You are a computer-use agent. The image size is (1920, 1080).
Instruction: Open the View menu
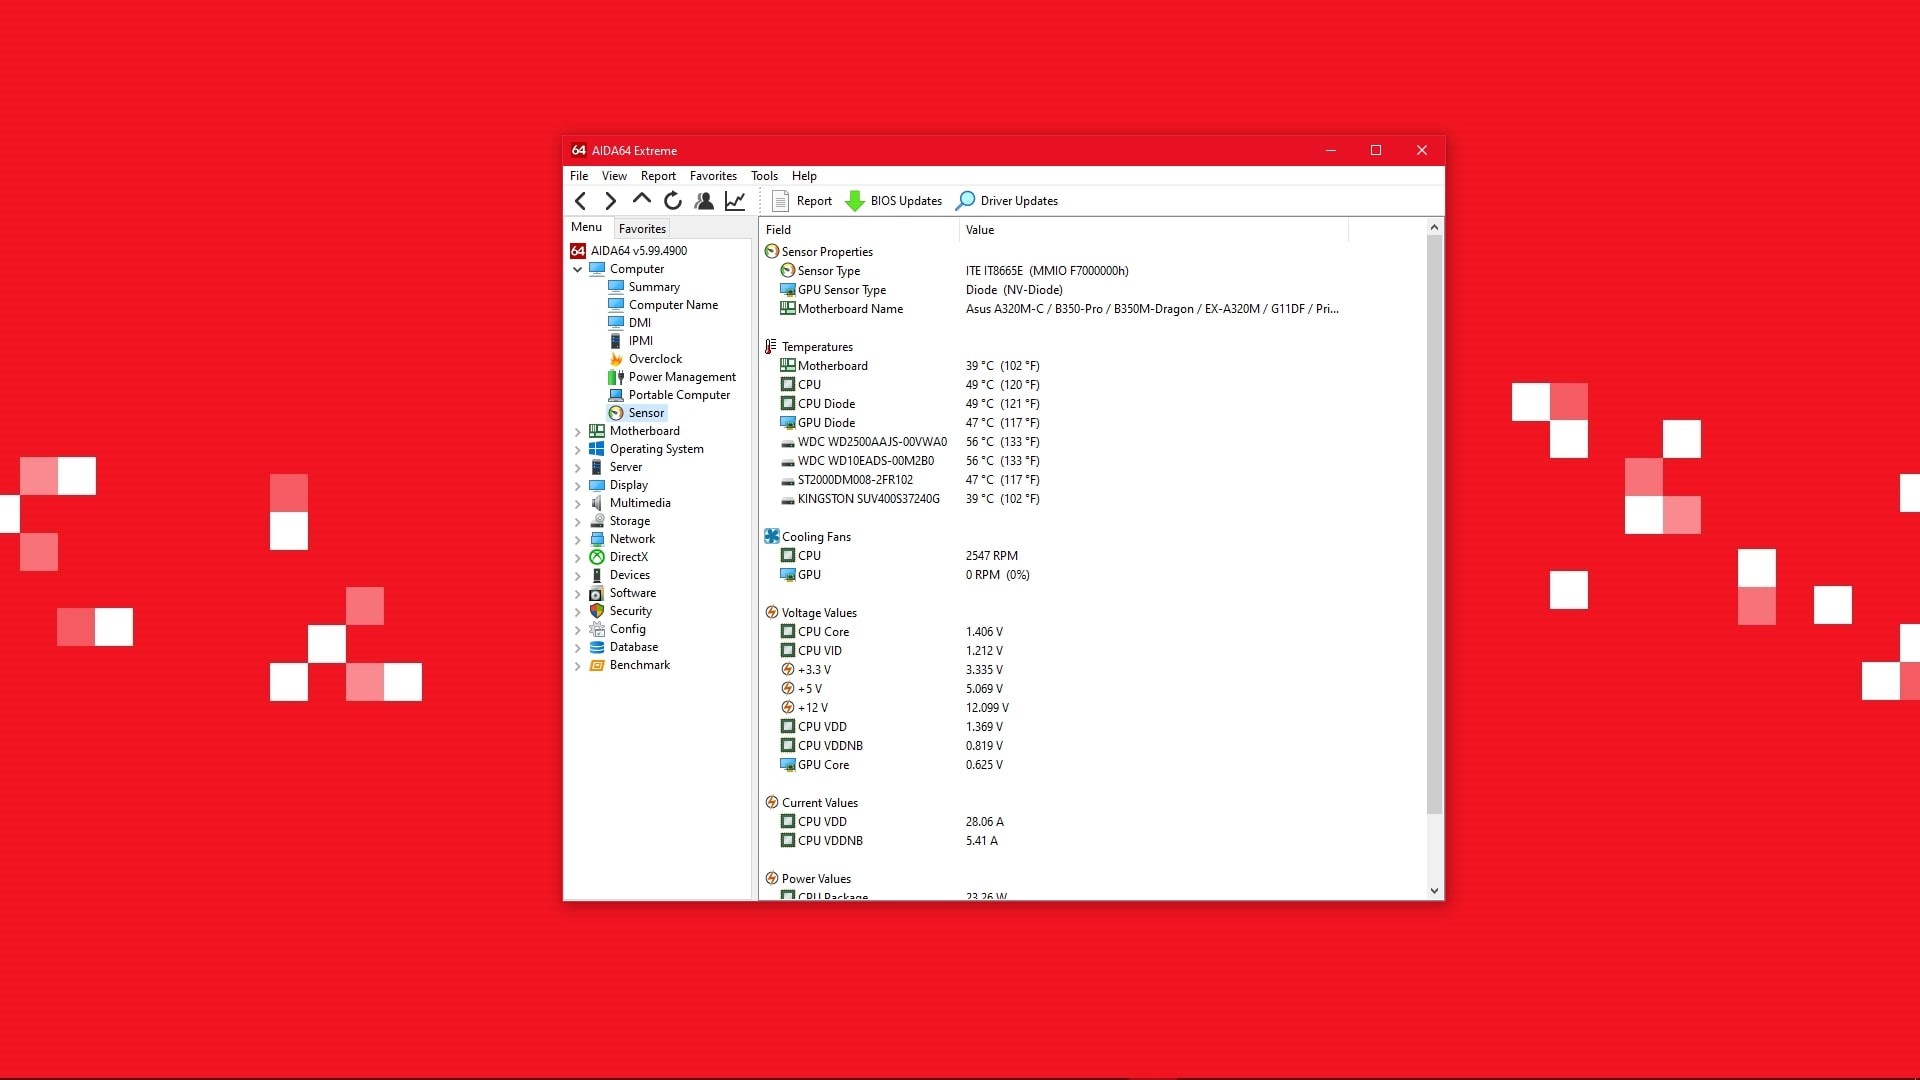[x=614, y=176]
